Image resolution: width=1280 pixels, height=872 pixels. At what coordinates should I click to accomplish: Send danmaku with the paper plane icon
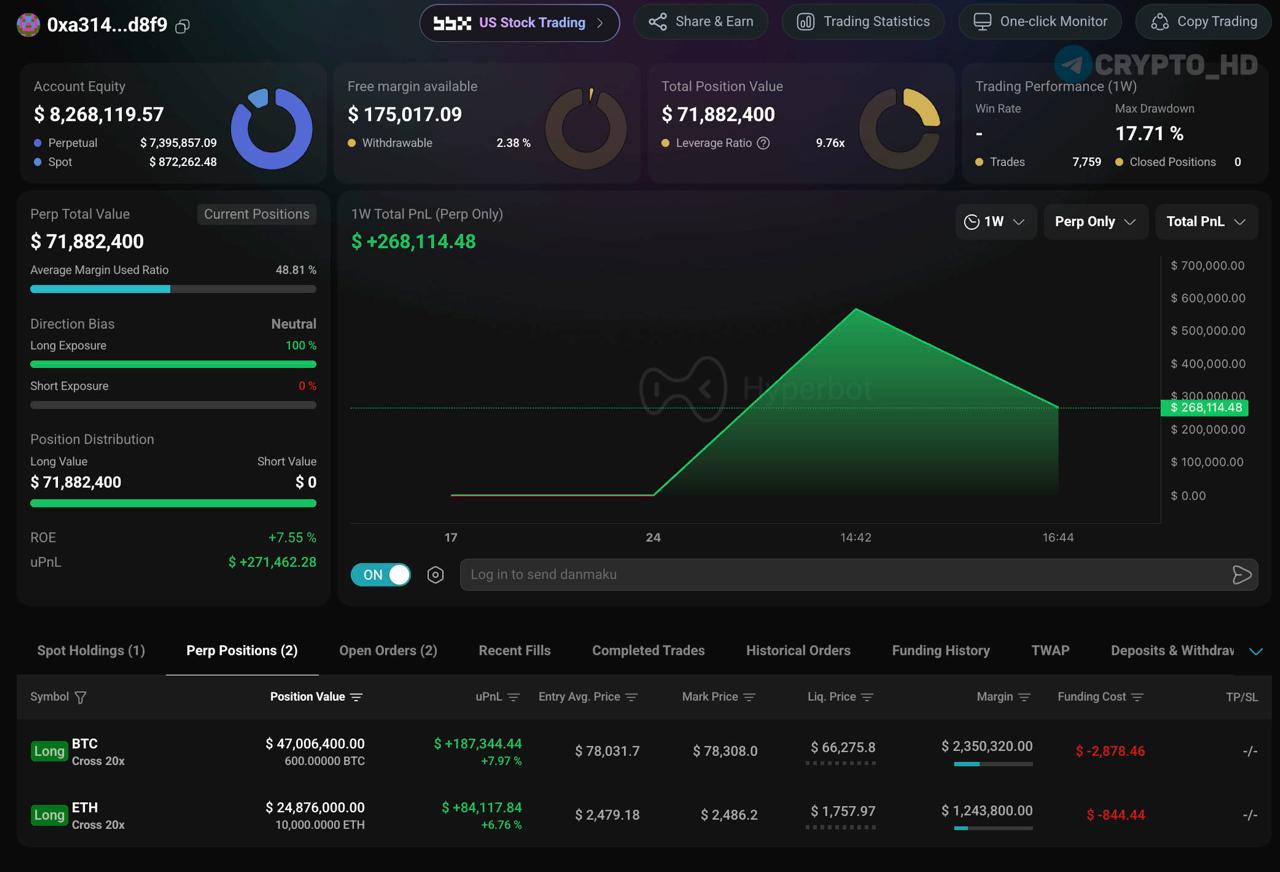1241,575
